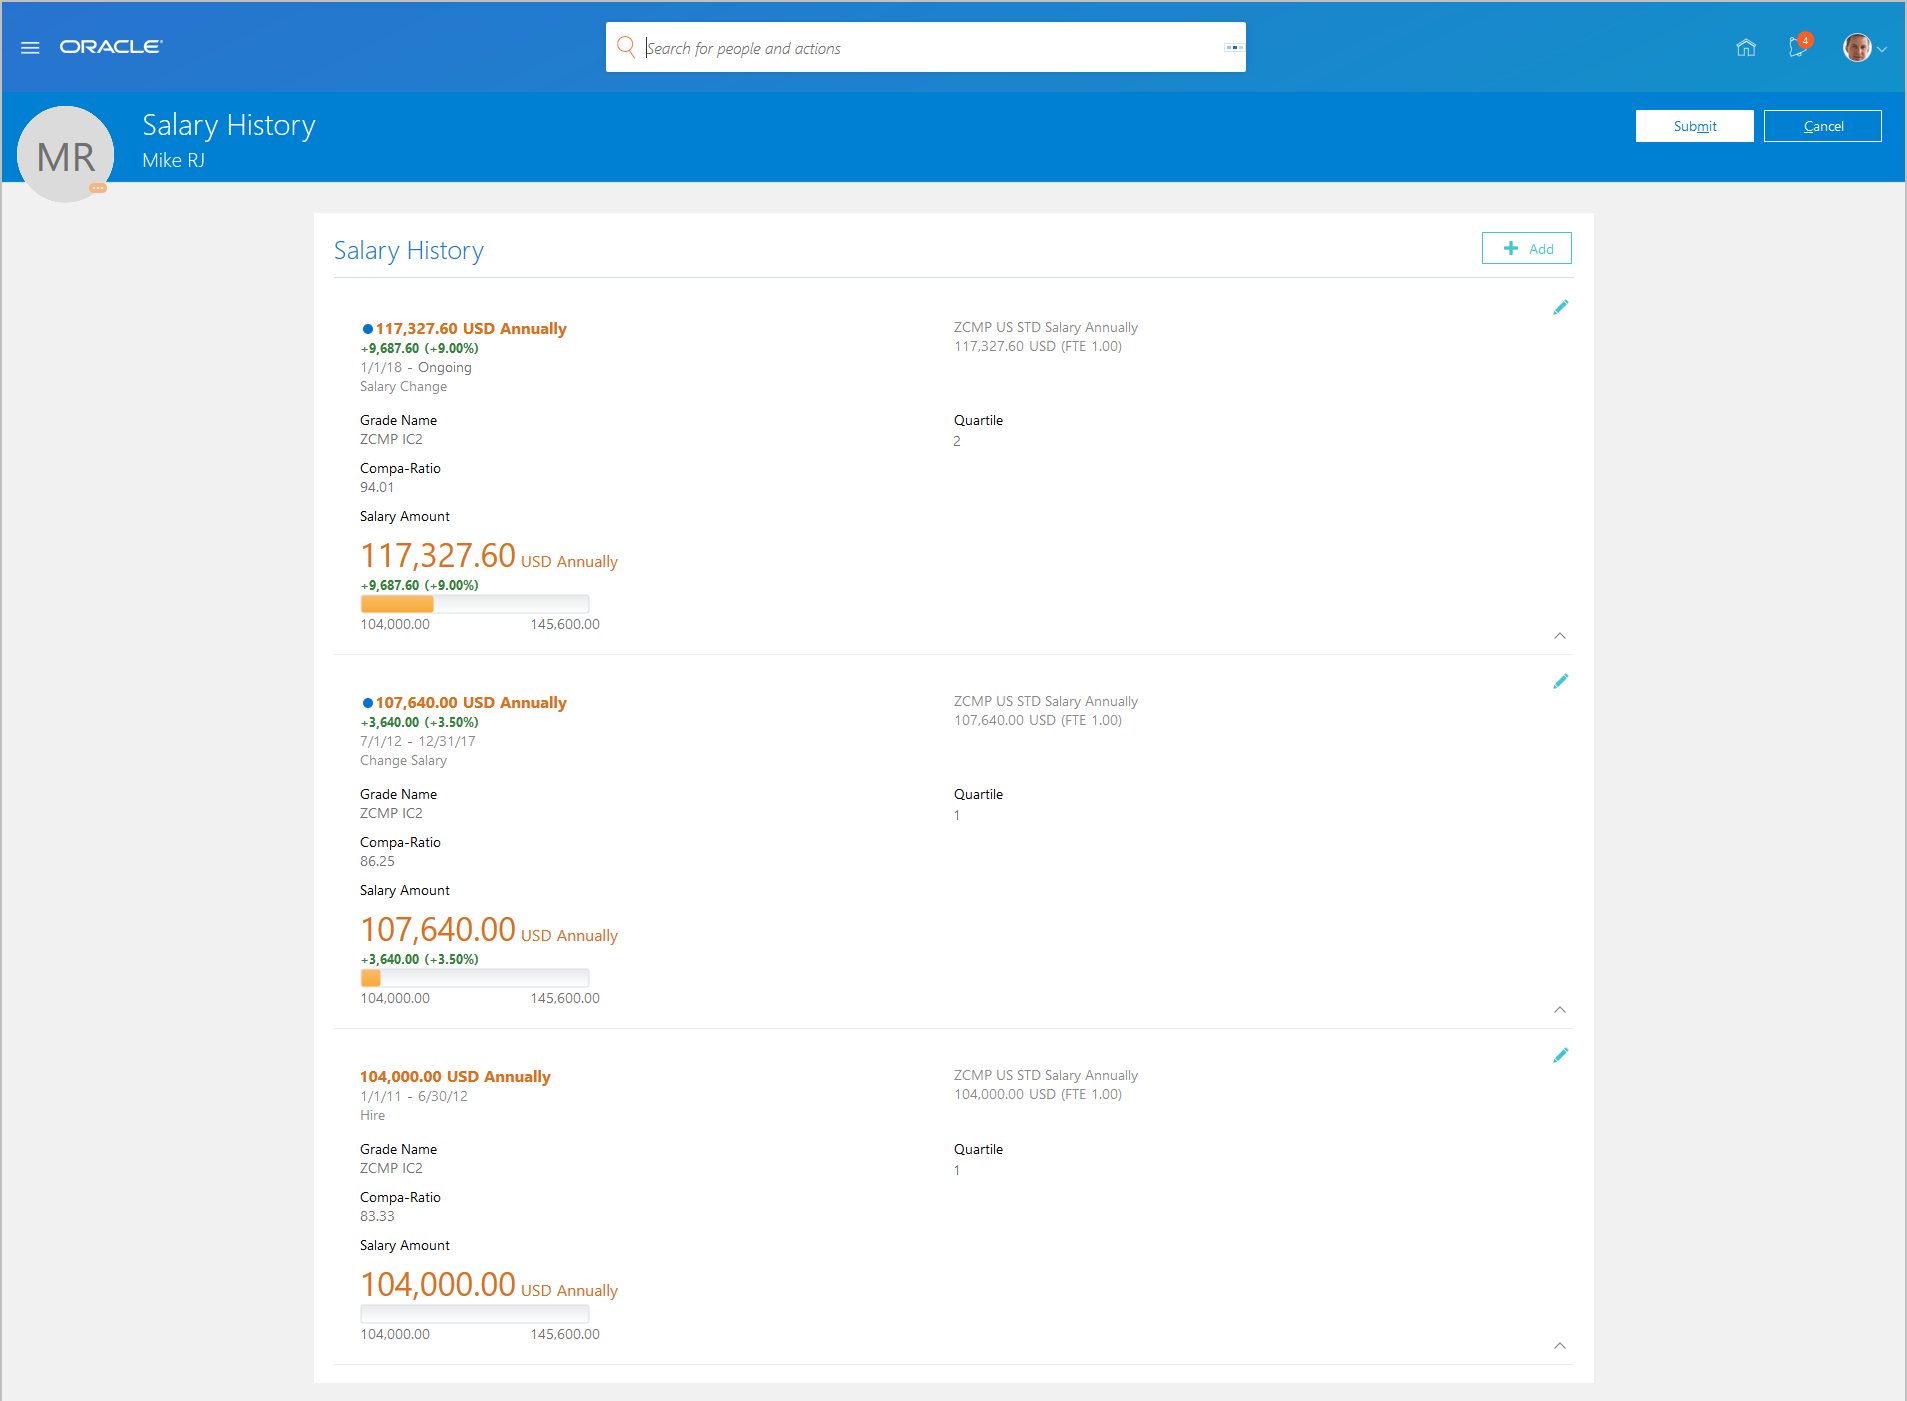1907x1401 pixels.
Task: Open the user profile avatar menu
Action: point(1864,47)
